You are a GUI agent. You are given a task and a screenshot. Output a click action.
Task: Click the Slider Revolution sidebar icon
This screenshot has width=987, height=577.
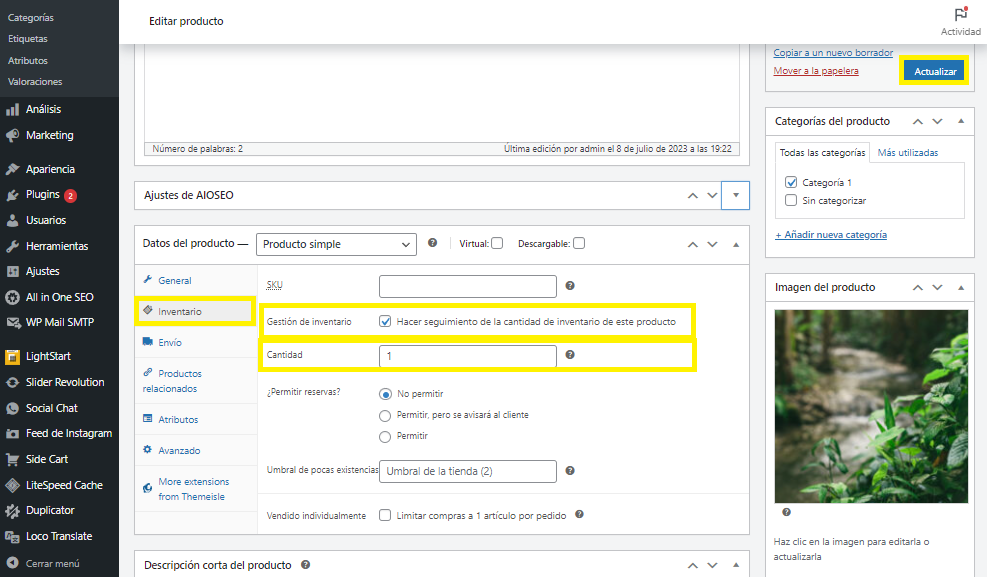[x=13, y=382]
